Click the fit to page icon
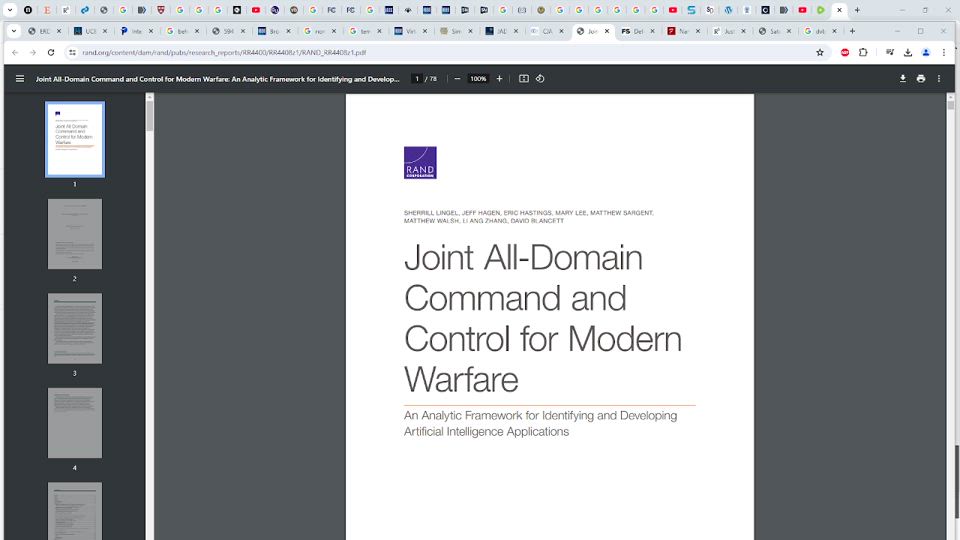Viewport: 960px width, 540px height. (523, 79)
